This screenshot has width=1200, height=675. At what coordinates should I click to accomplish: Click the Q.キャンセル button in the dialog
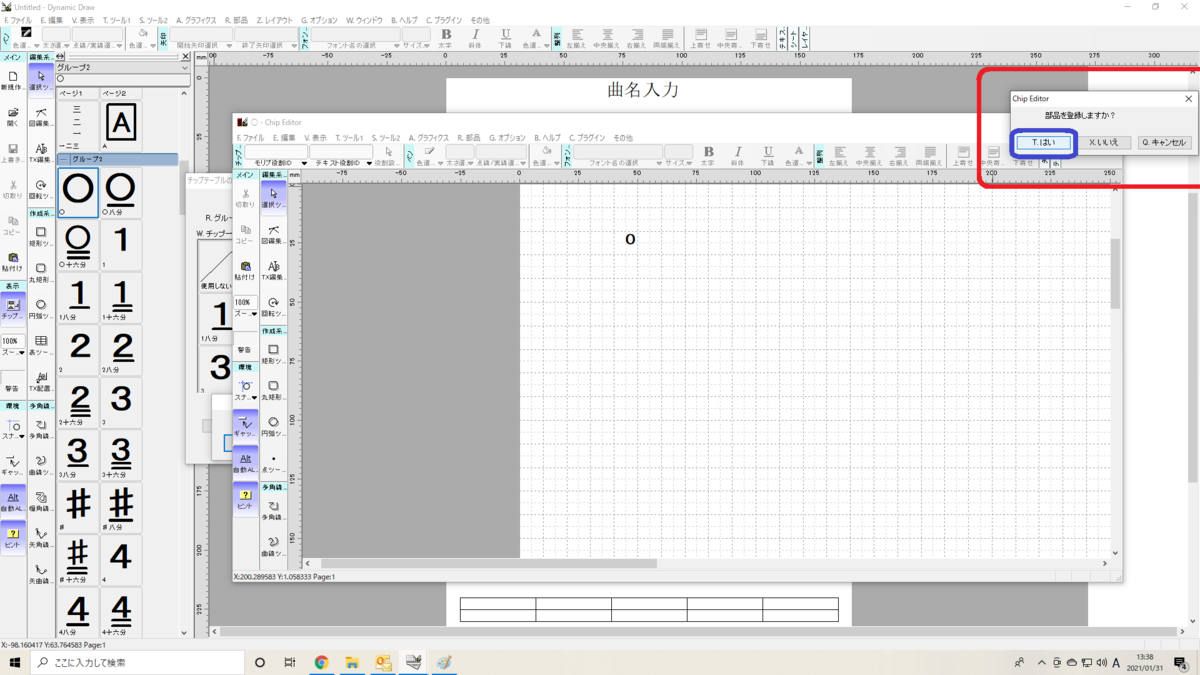point(1164,142)
